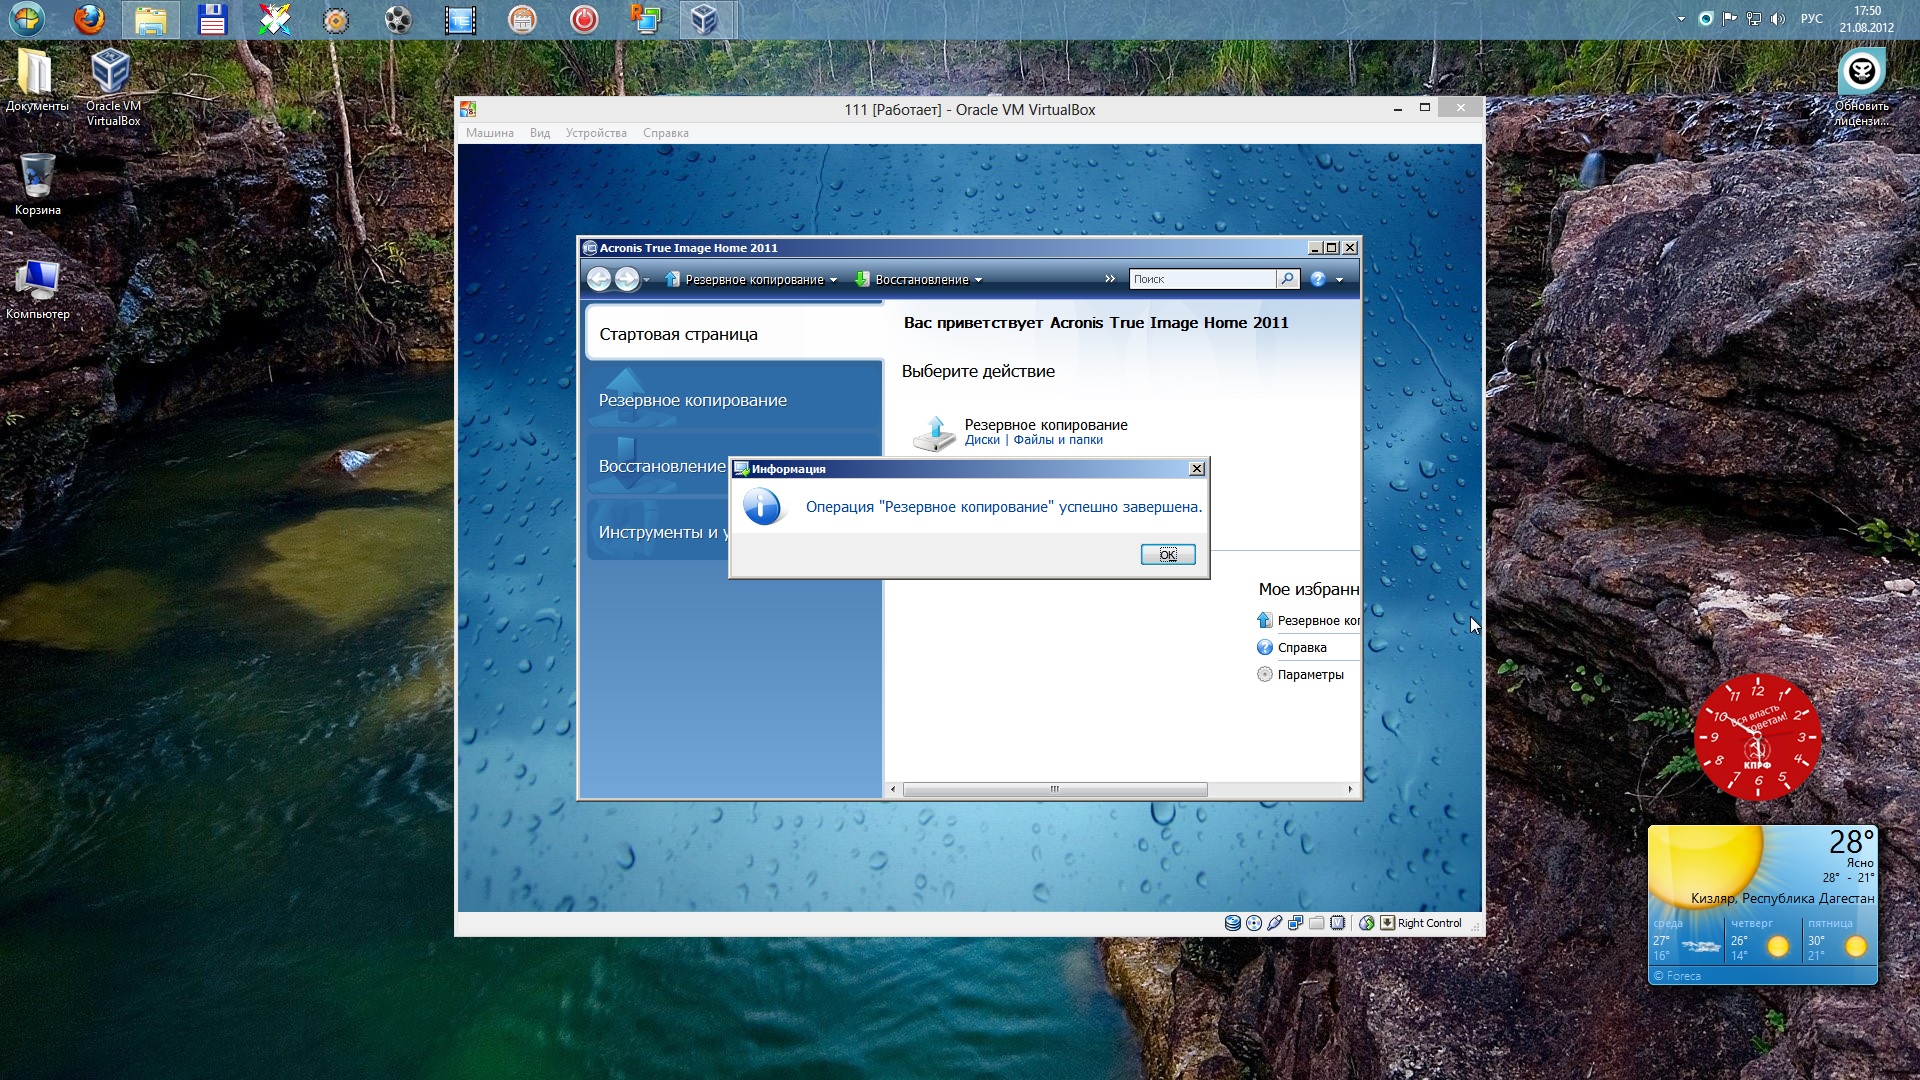Image resolution: width=1920 pixels, height=1080 pixels.
Task: Show hidden tray icons arrow
Action: [1681, 19]
